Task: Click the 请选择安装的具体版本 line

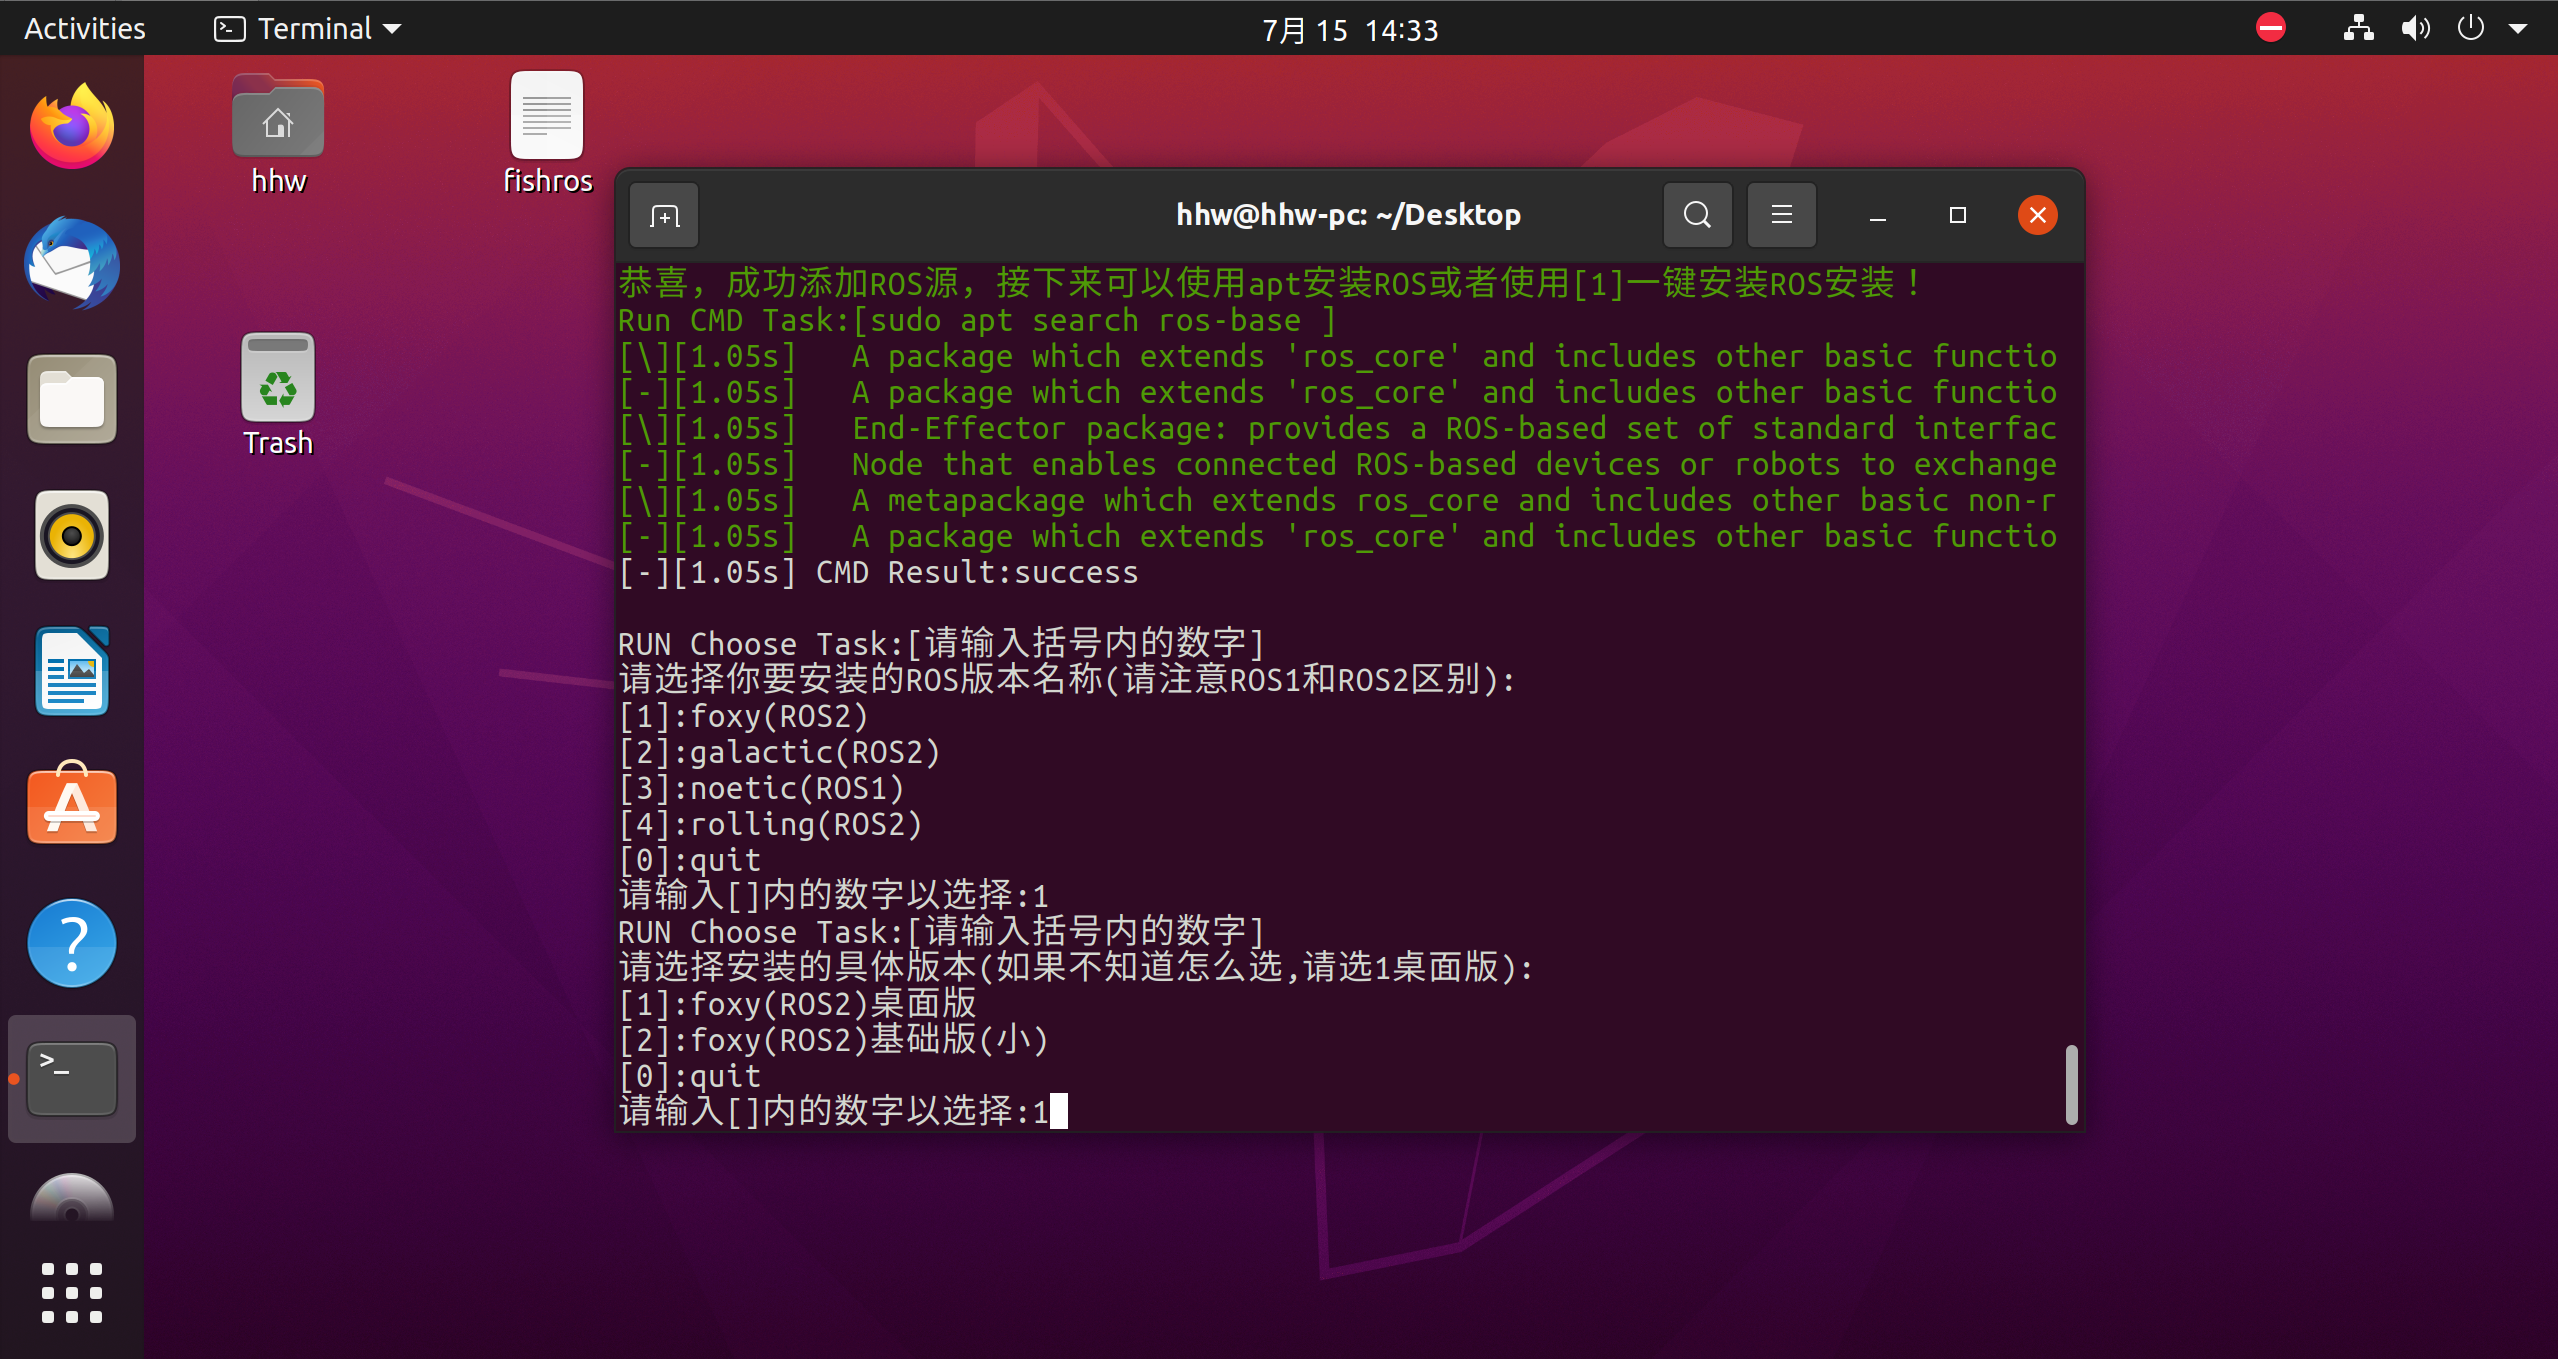Action: tap(1076, 967)
